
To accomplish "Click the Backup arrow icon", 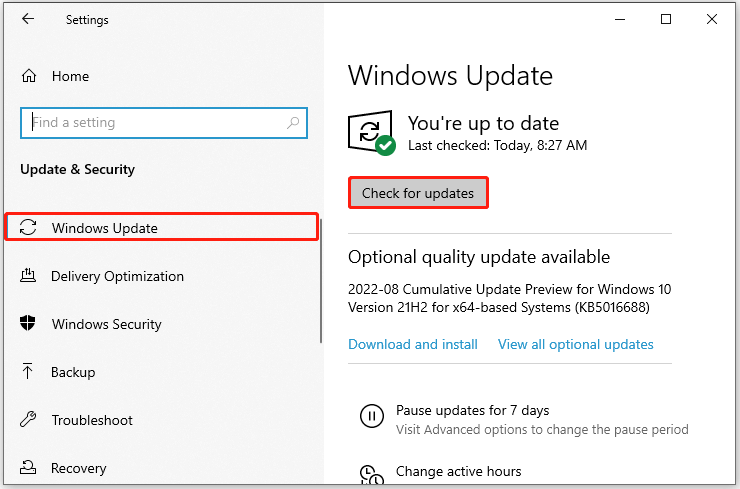I will 28,372.
